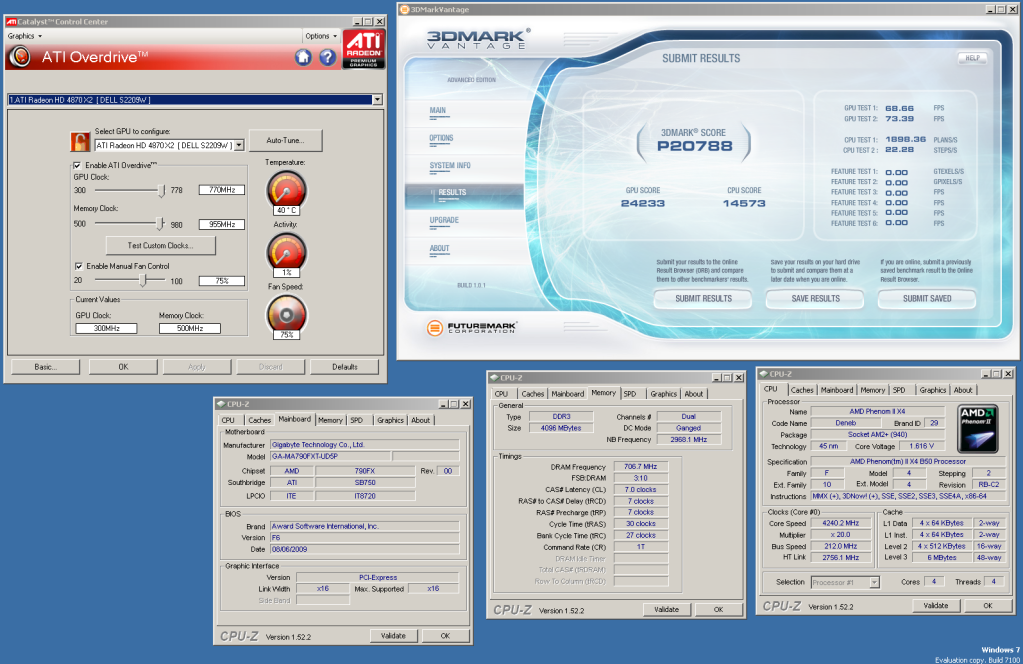Open SYSTEM INFO in 3DMark Vantage
1023x664 pixels.
click(x=450, y=166)
